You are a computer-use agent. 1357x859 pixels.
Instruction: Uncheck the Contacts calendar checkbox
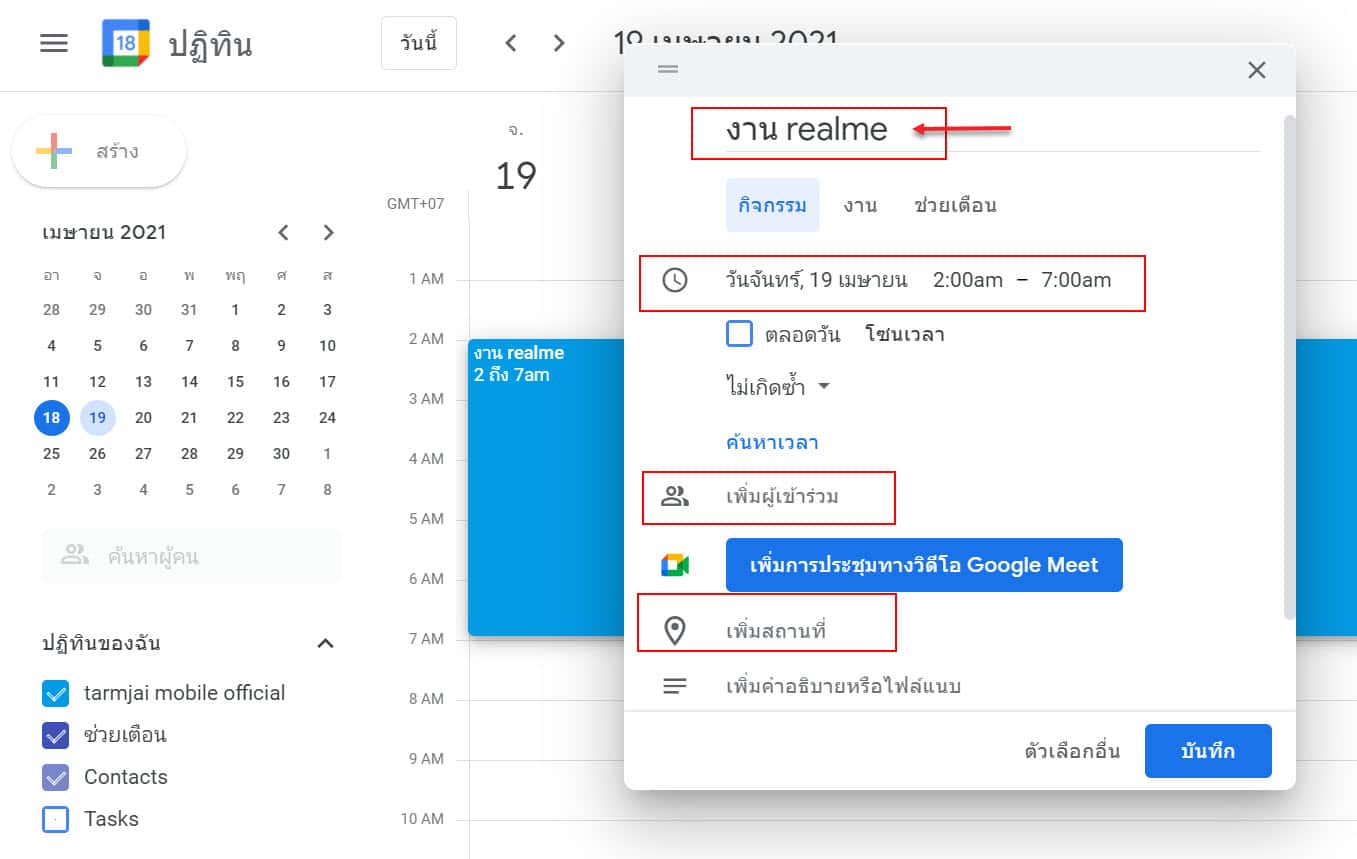click(55, 777)
